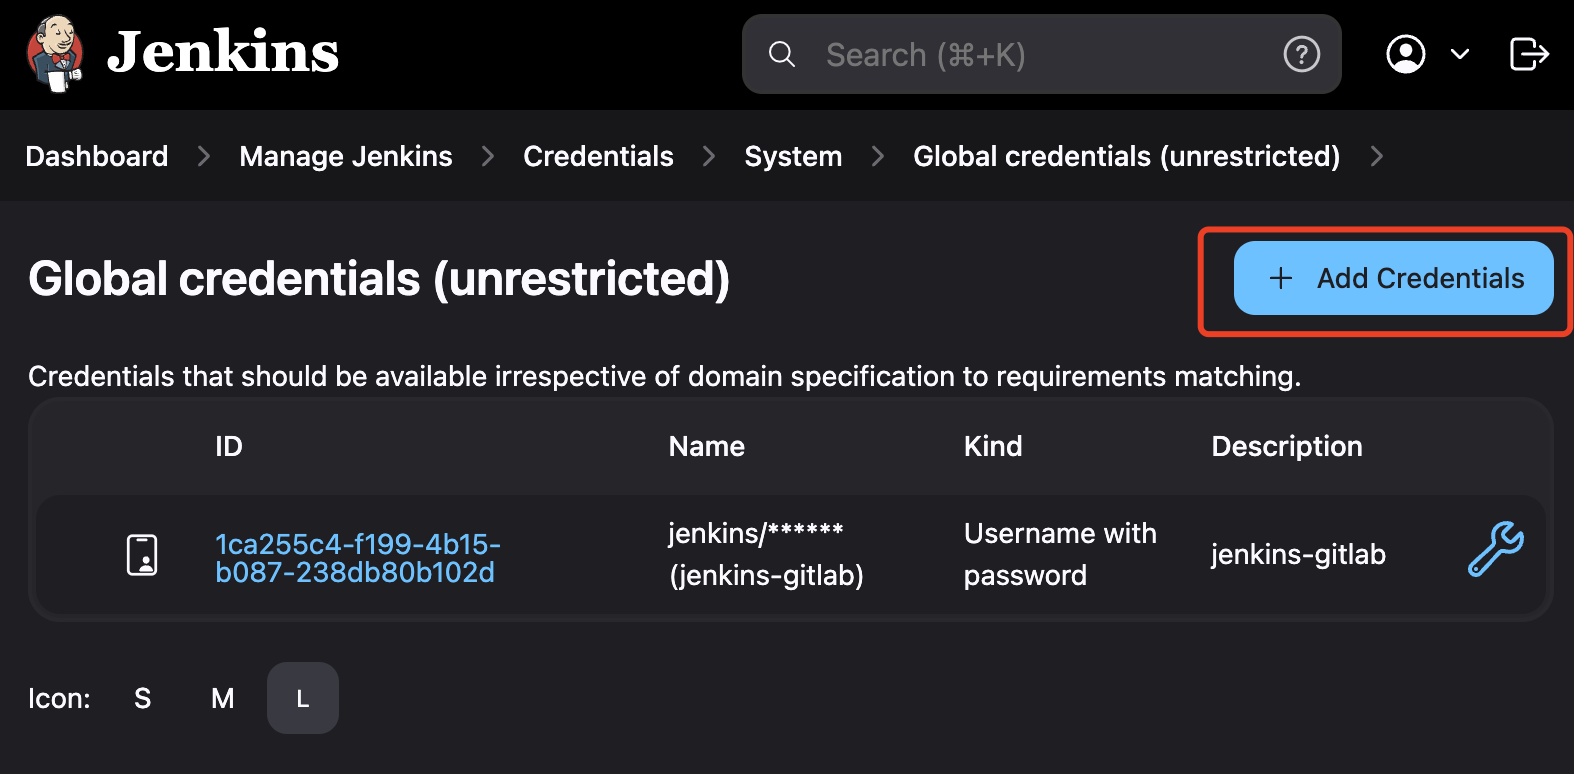The width and height of the screenshot is (1574, 774).
Task: Set icon size to M
Action: pyautogui.click(x=222, y=698)
